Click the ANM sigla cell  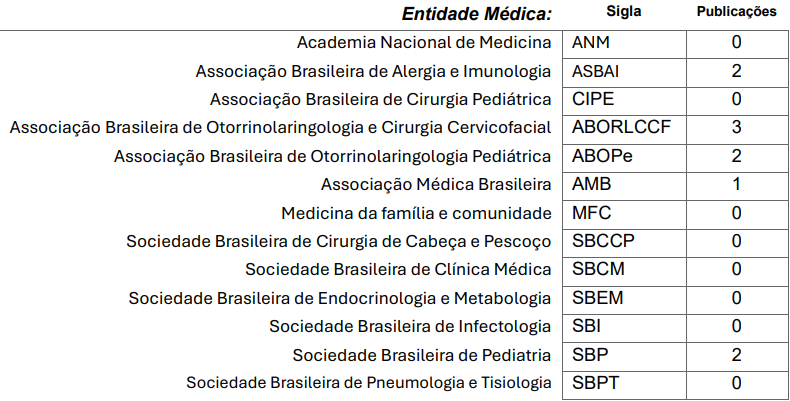point(624,44)
